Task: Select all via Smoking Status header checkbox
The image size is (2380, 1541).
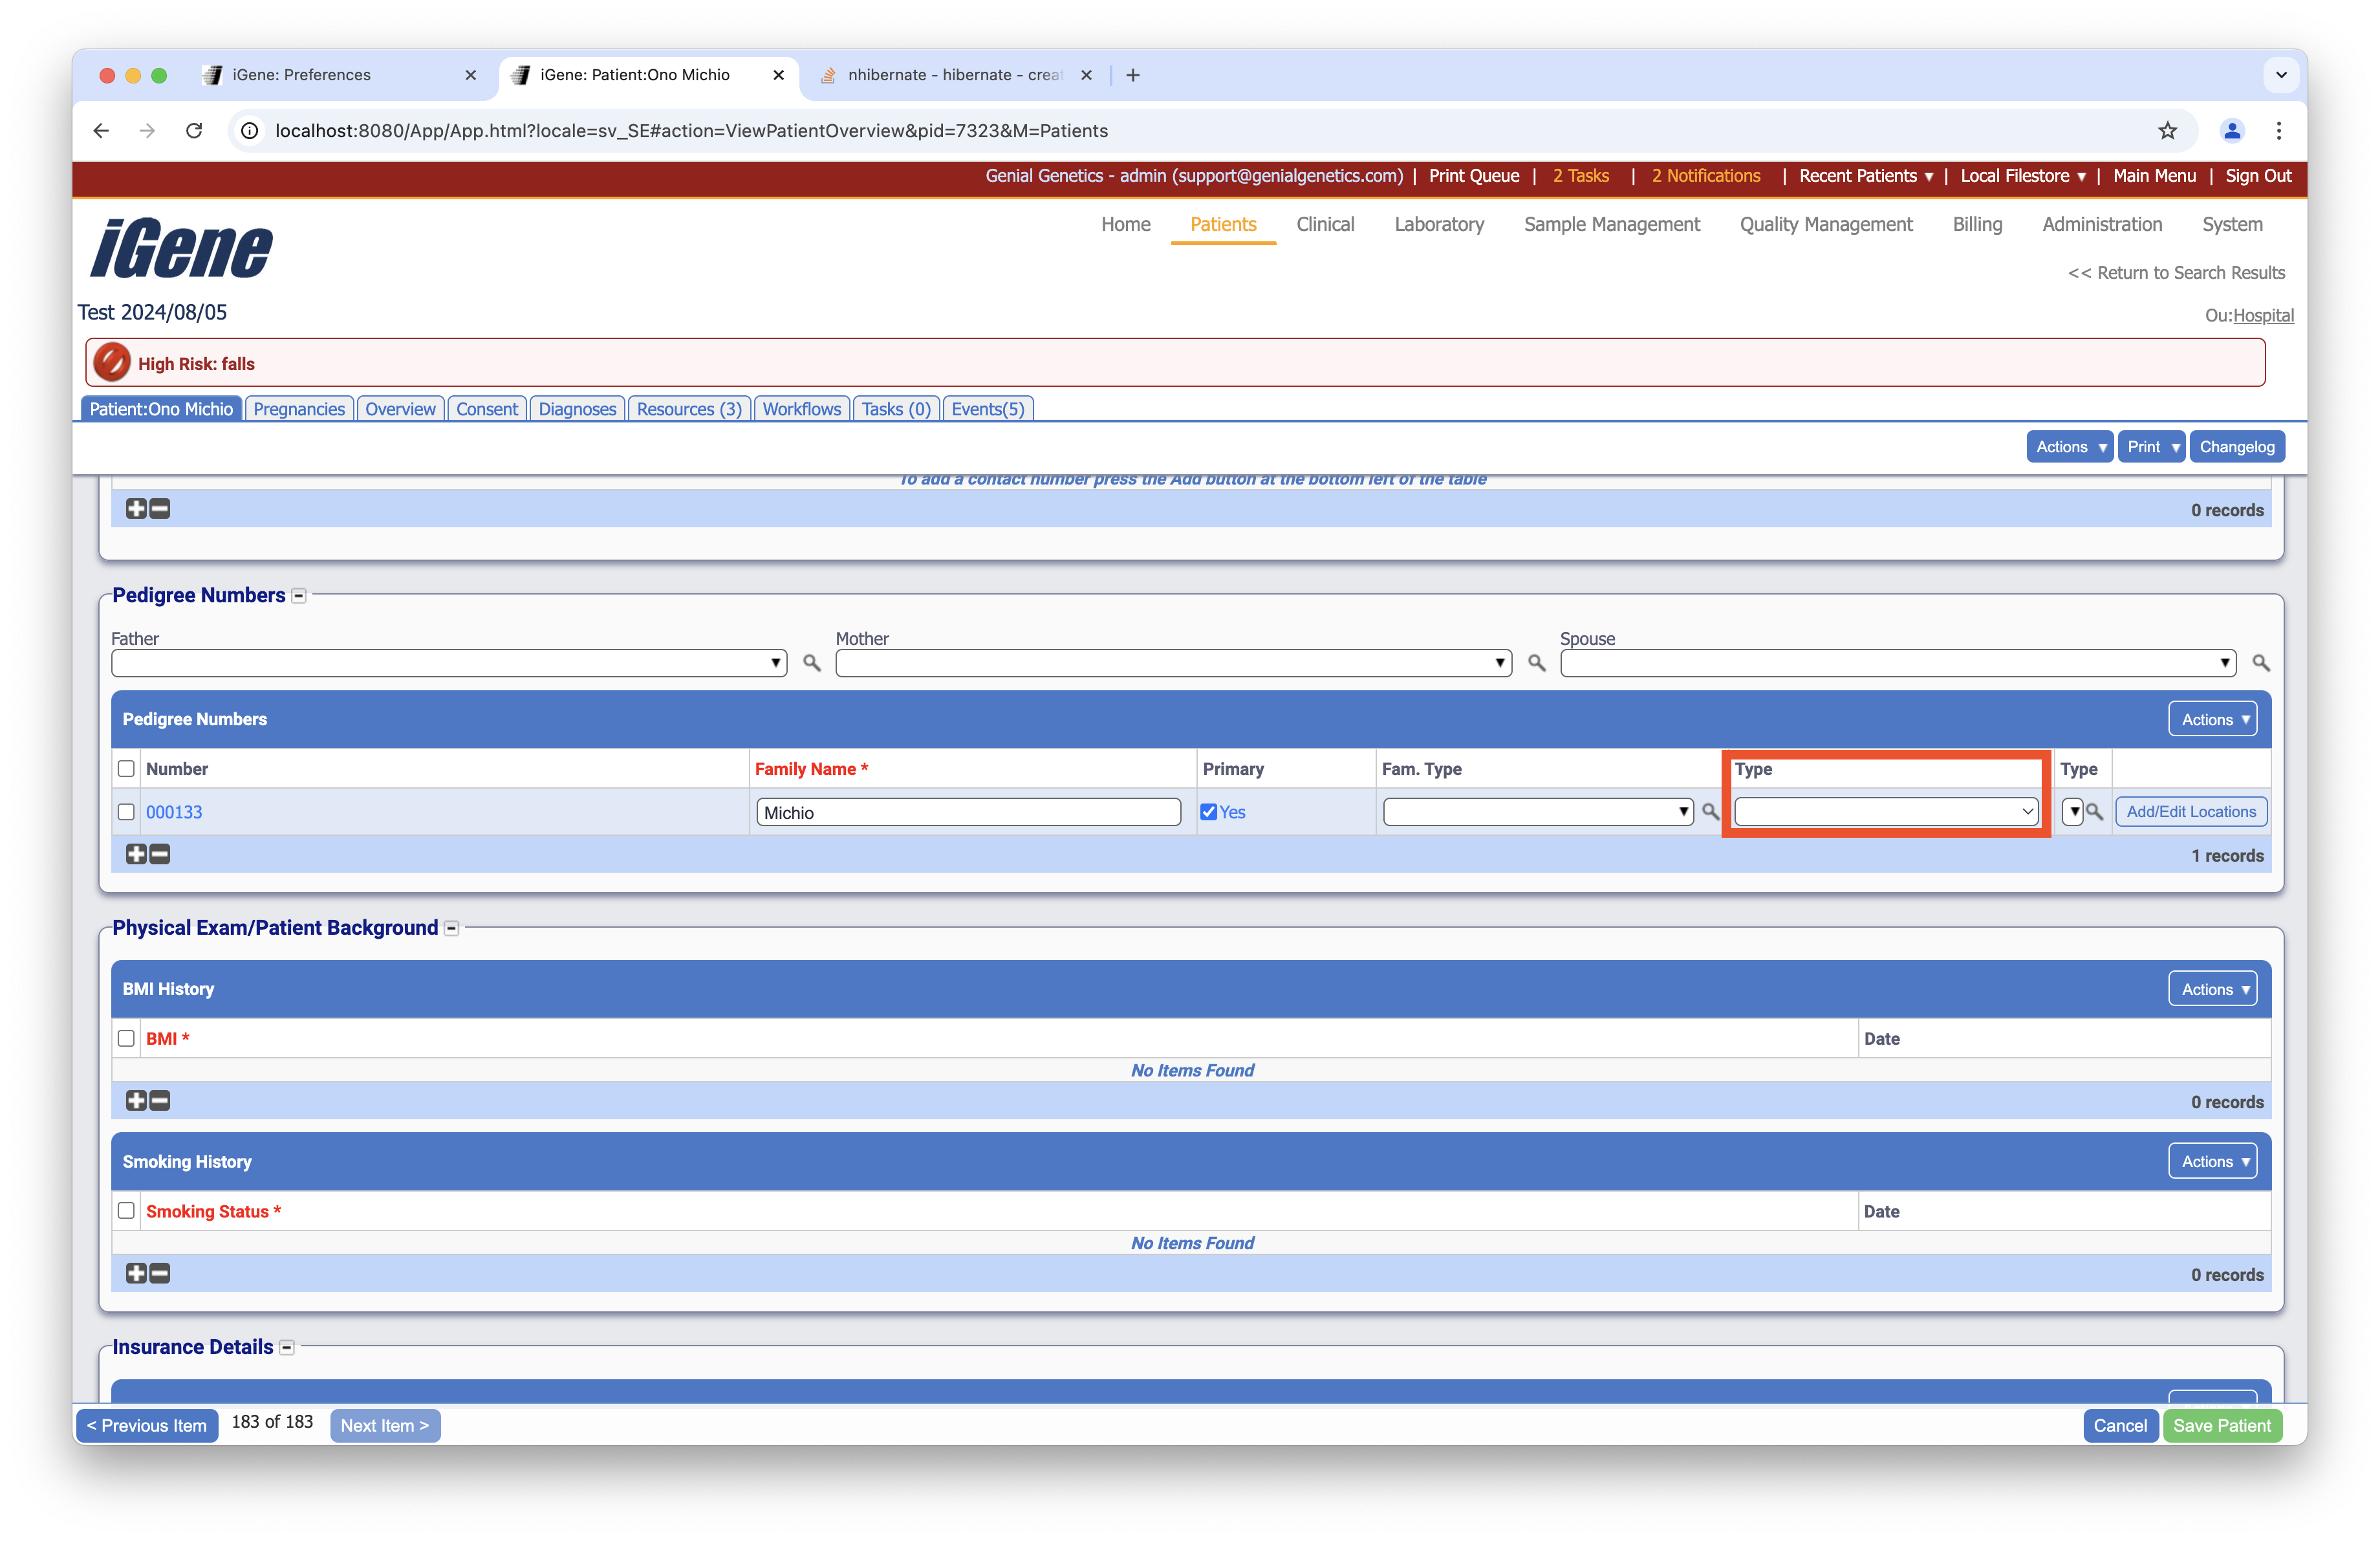Action: [126, 1210]
